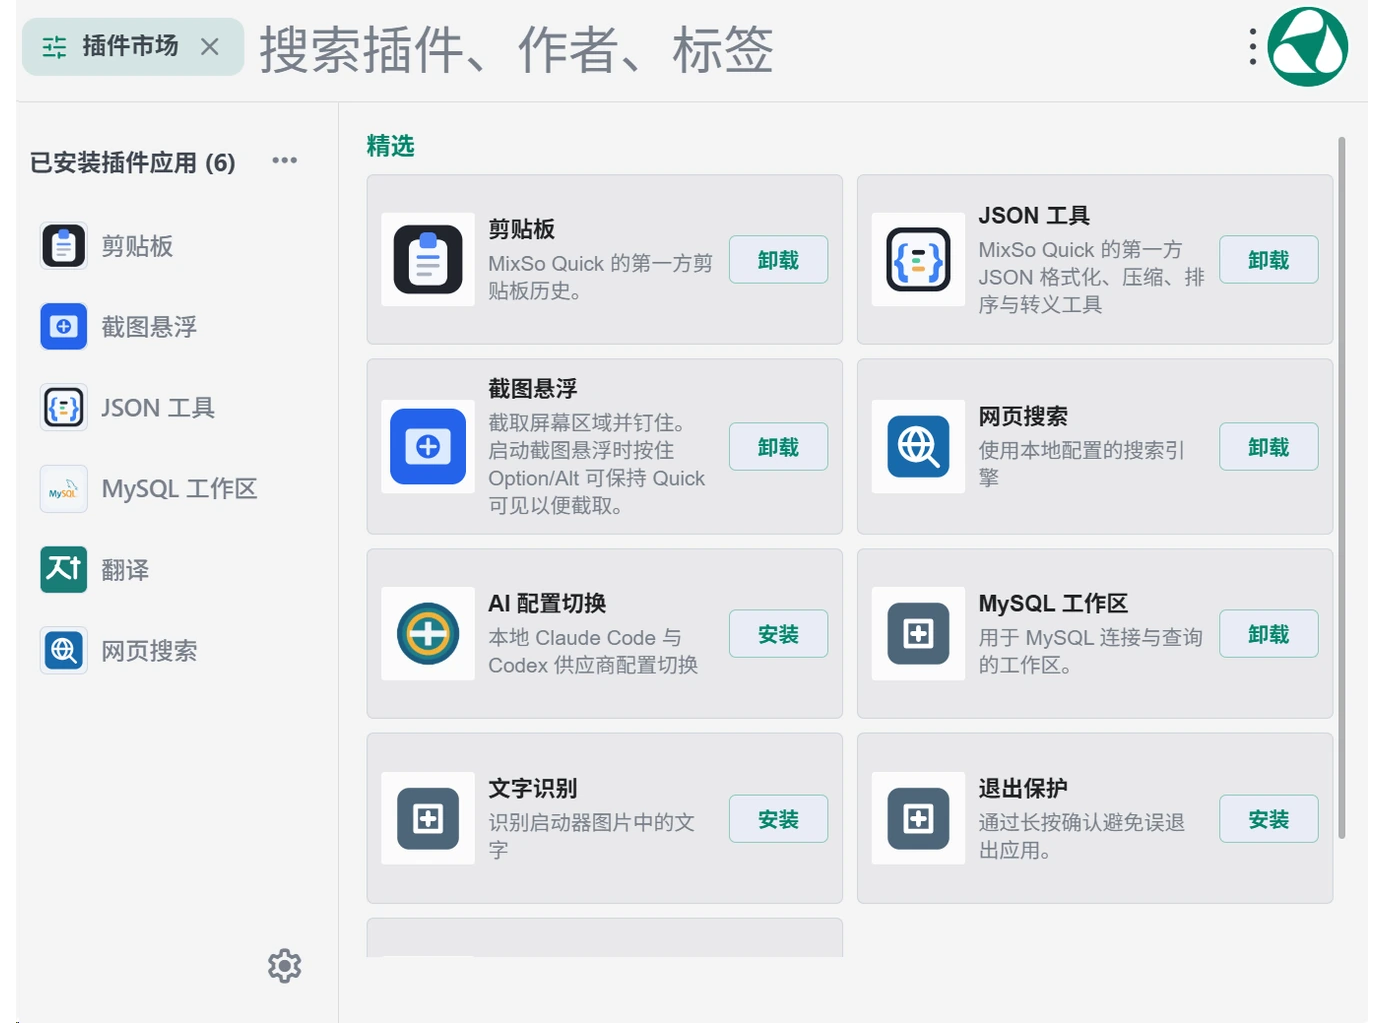Click the 退出保护 card icon
1384x1023 pixels.
coord(918,819)
